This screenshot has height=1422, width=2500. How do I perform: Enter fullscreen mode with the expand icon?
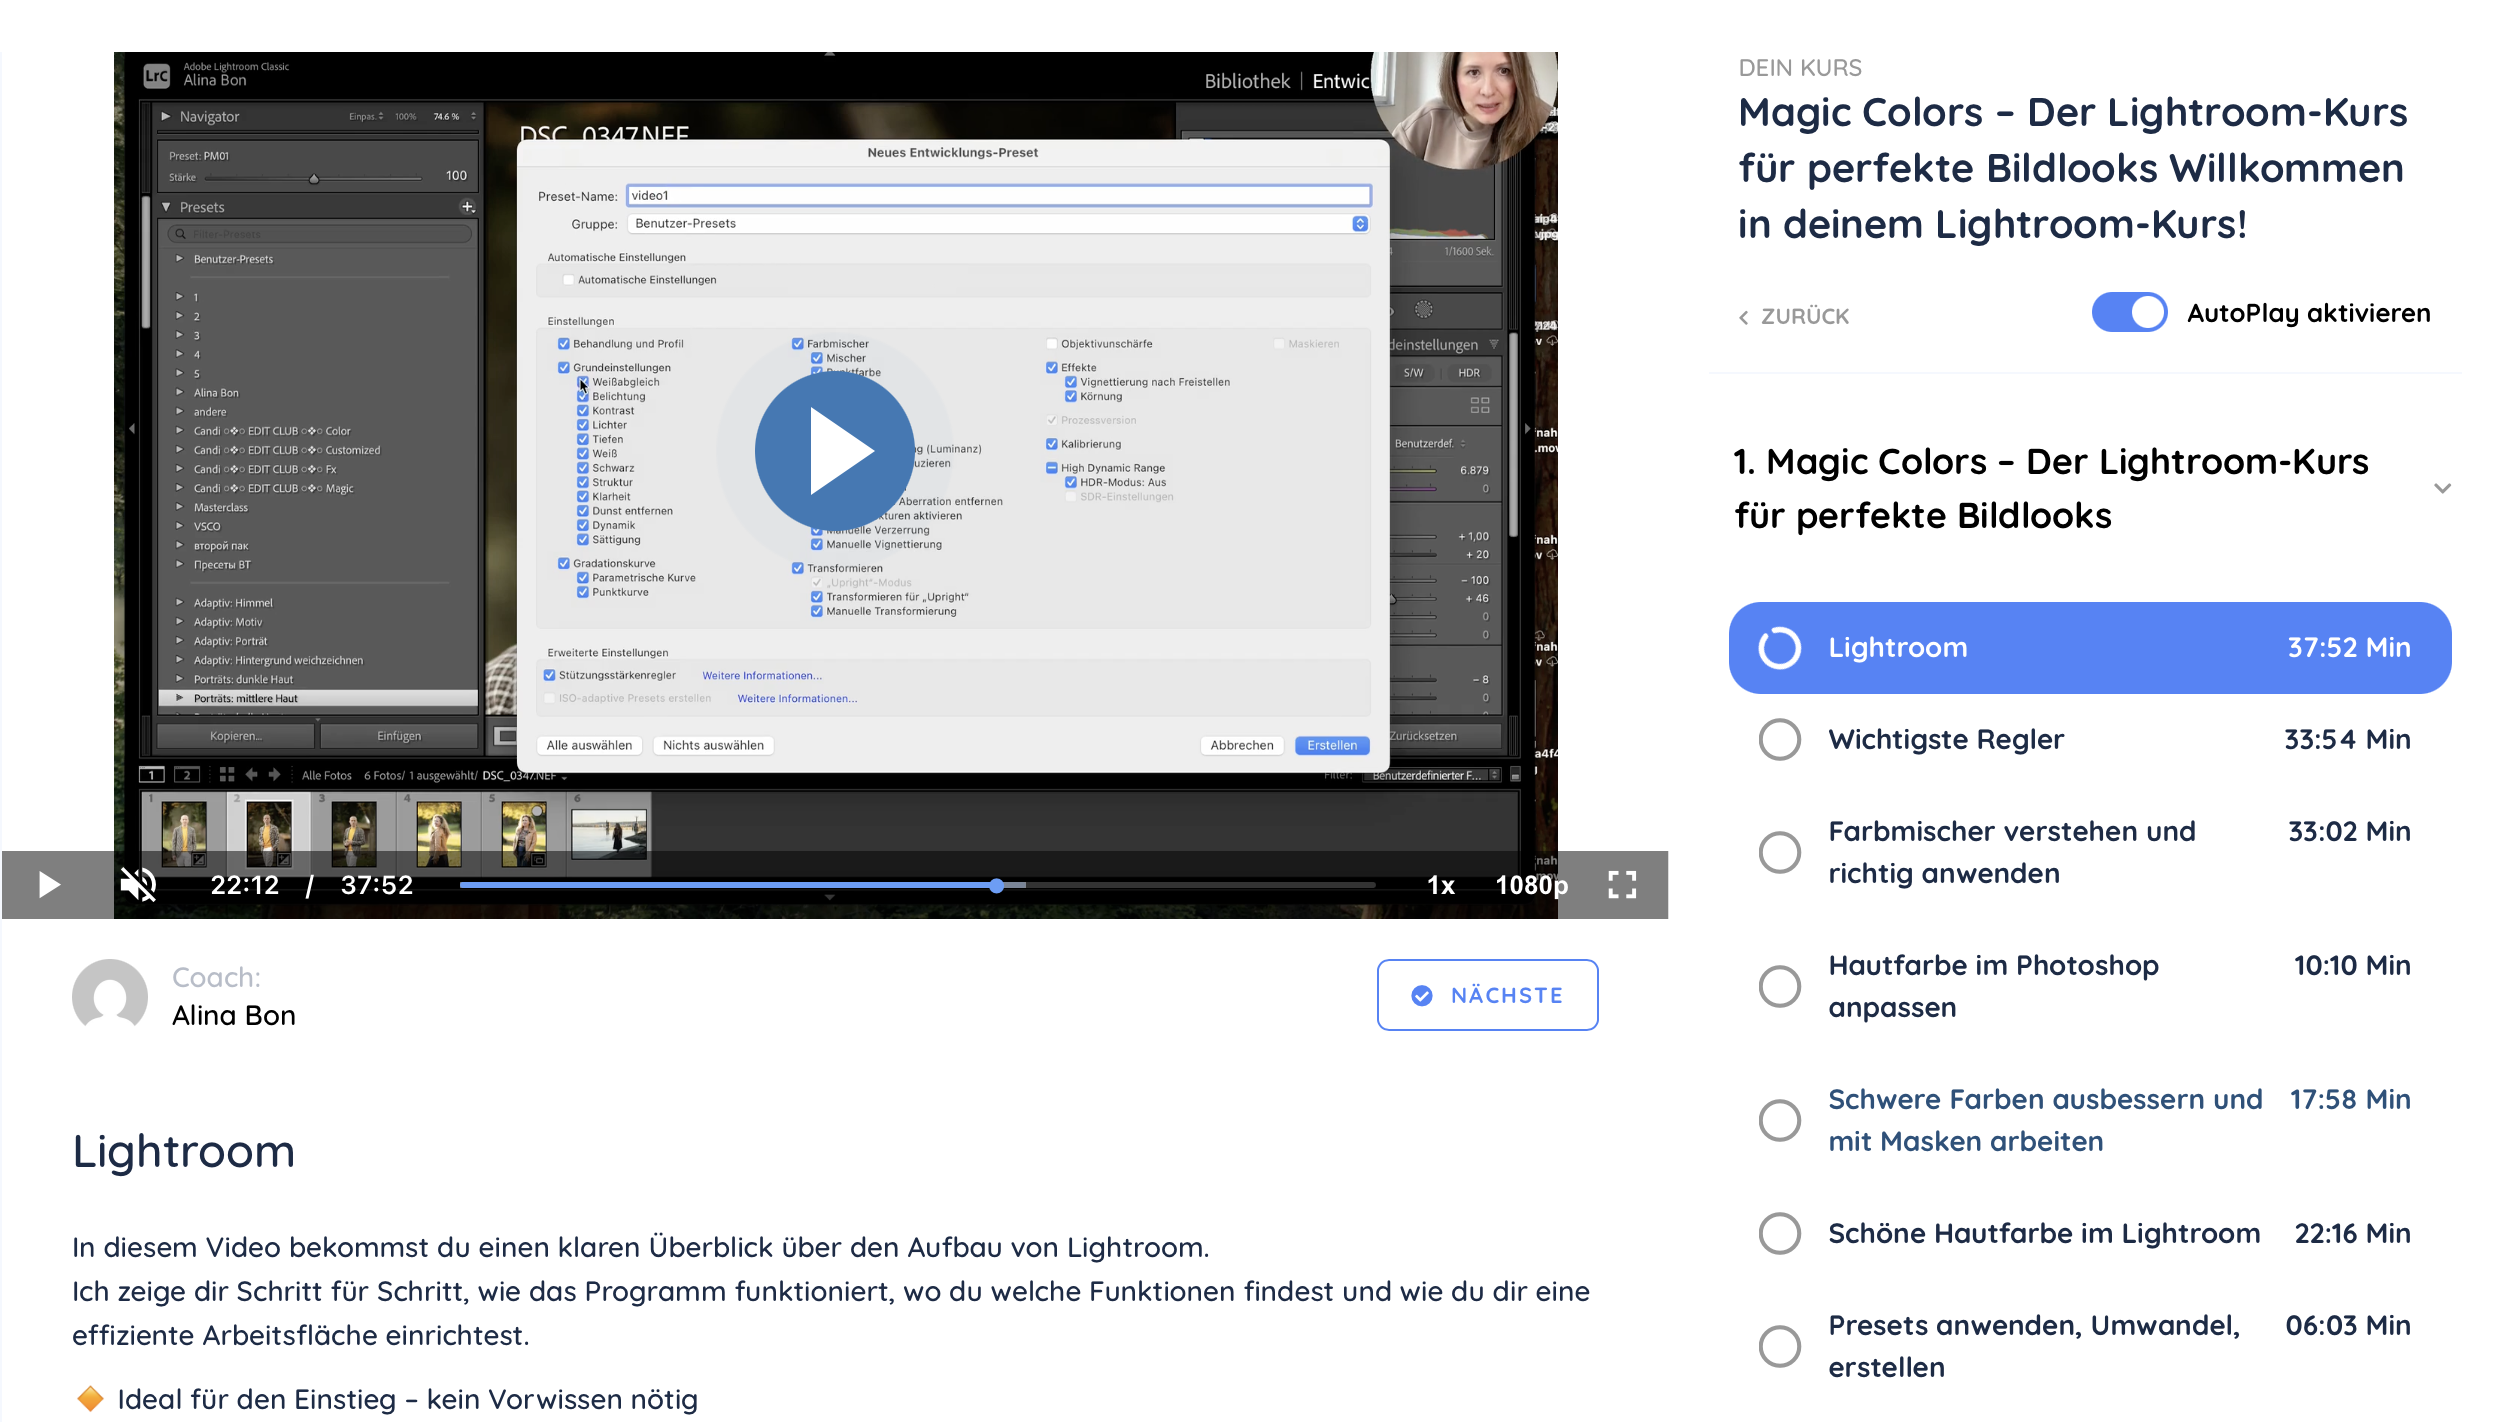[x=1622, y=885]
